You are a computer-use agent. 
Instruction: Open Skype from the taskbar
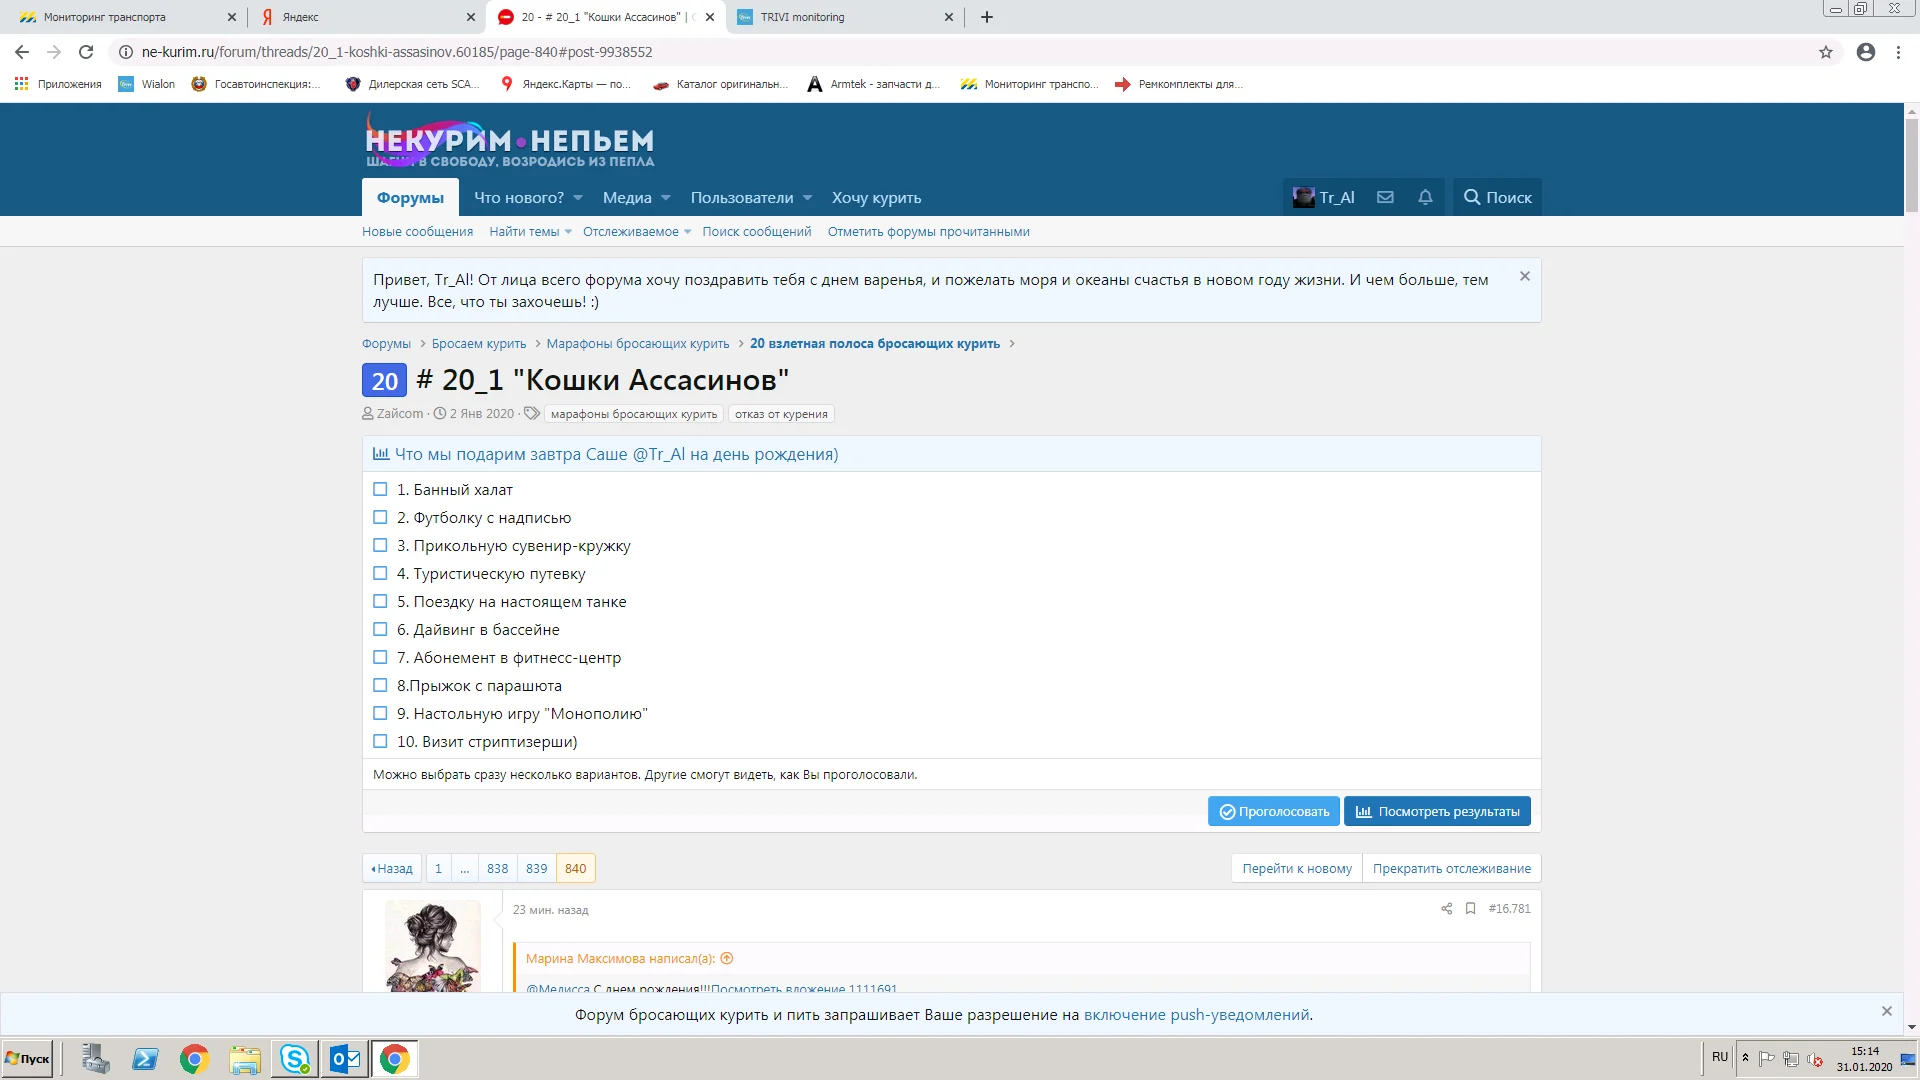click(295, 1058)
